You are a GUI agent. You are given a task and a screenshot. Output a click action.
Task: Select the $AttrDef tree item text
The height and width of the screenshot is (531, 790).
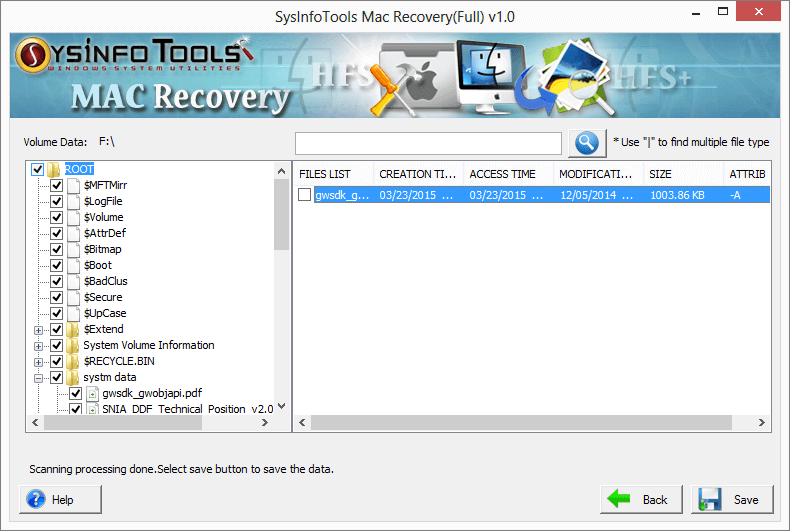105,233
